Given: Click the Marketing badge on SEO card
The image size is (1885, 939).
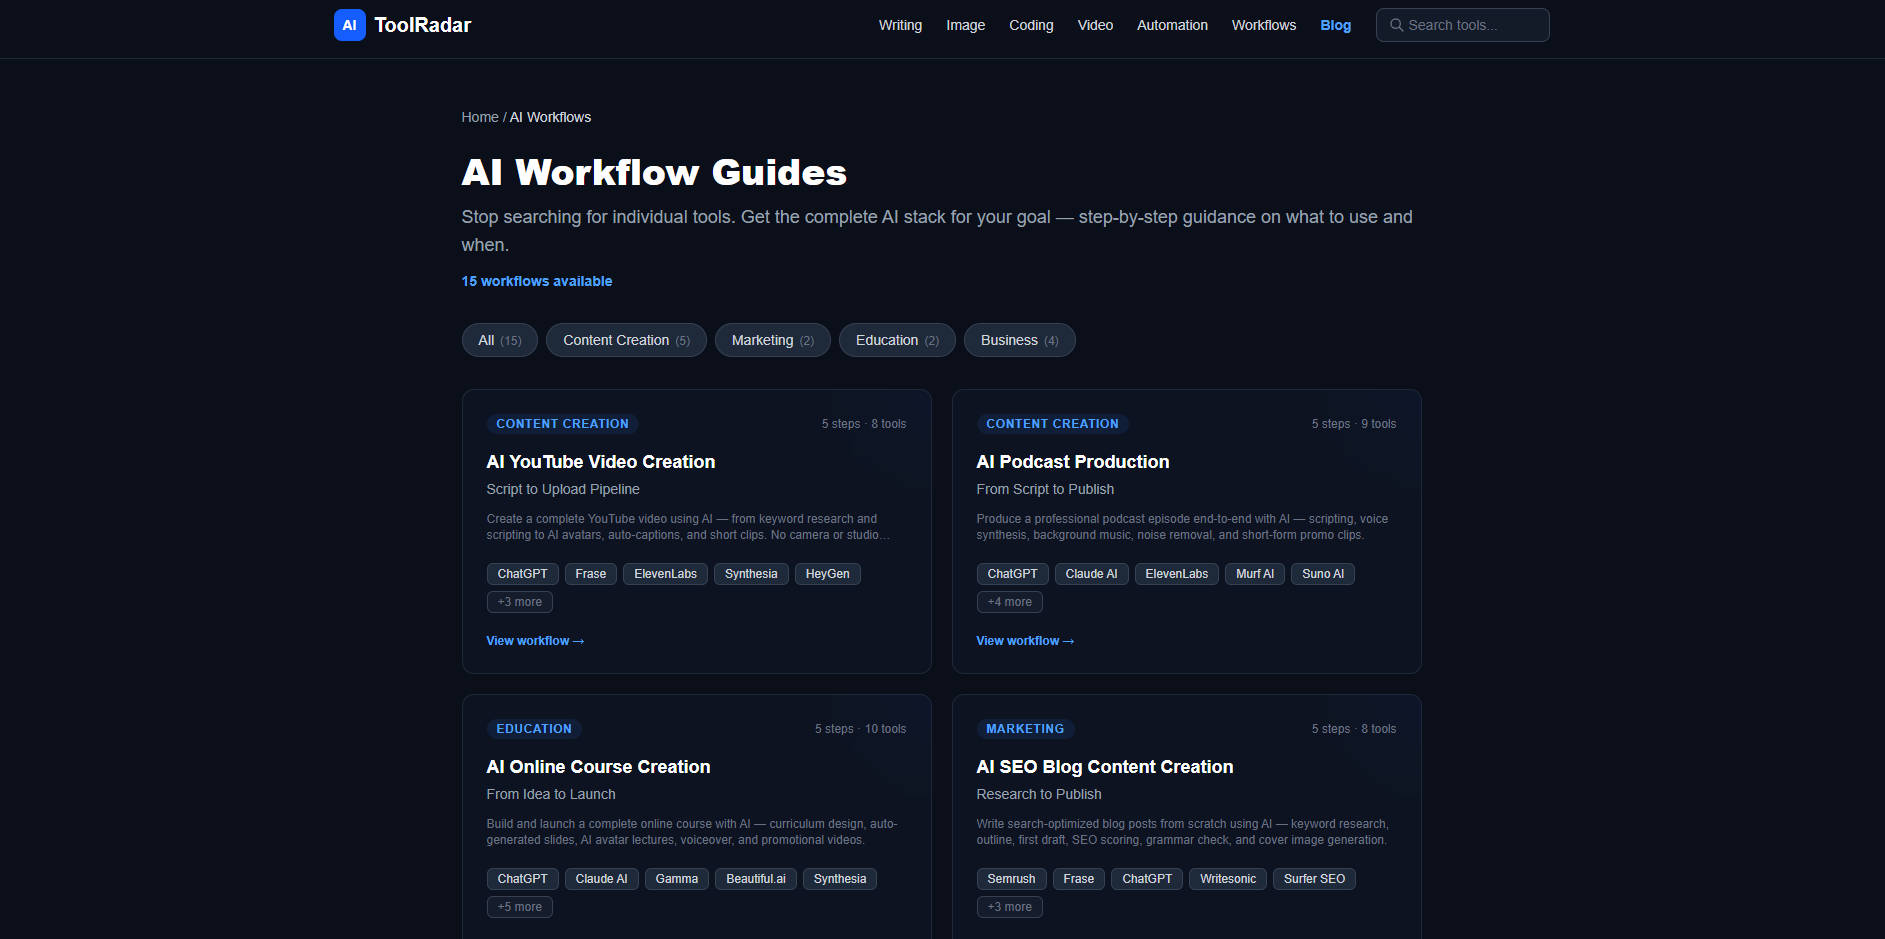Looking at the screenshot, I should coord(1025,729).
